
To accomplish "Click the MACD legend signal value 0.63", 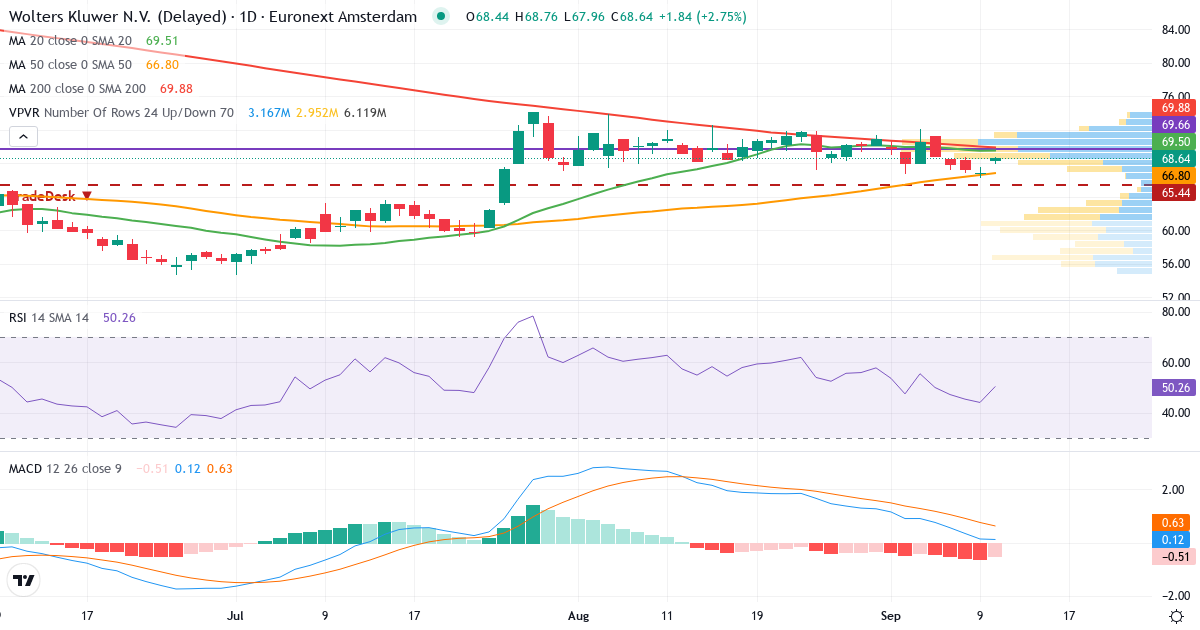I will (x=220, y=468).
